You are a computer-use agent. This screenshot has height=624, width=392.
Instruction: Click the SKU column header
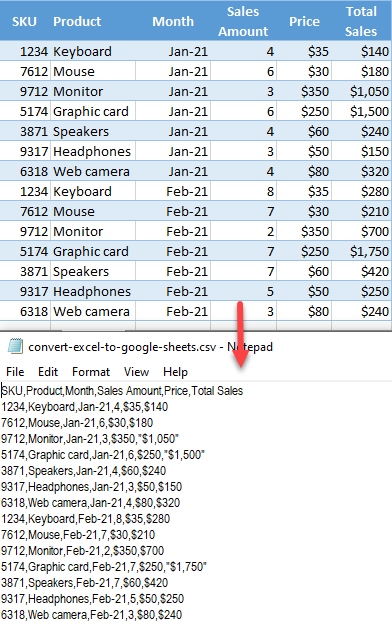tap(24, 21)
